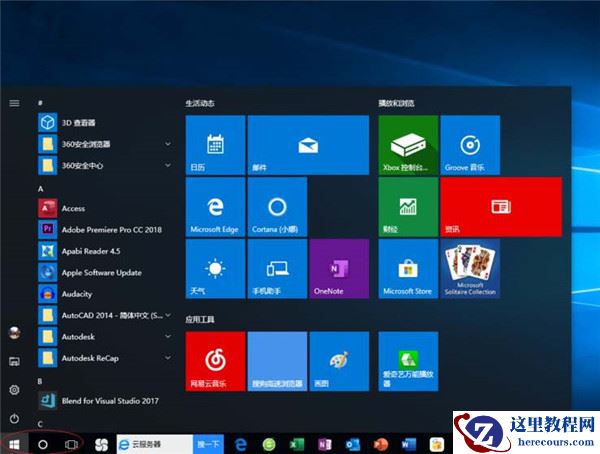The width and height of the screenshot is (600, 454).
Task: Click the 搜一下 search button
Action: tap(208, 444)
